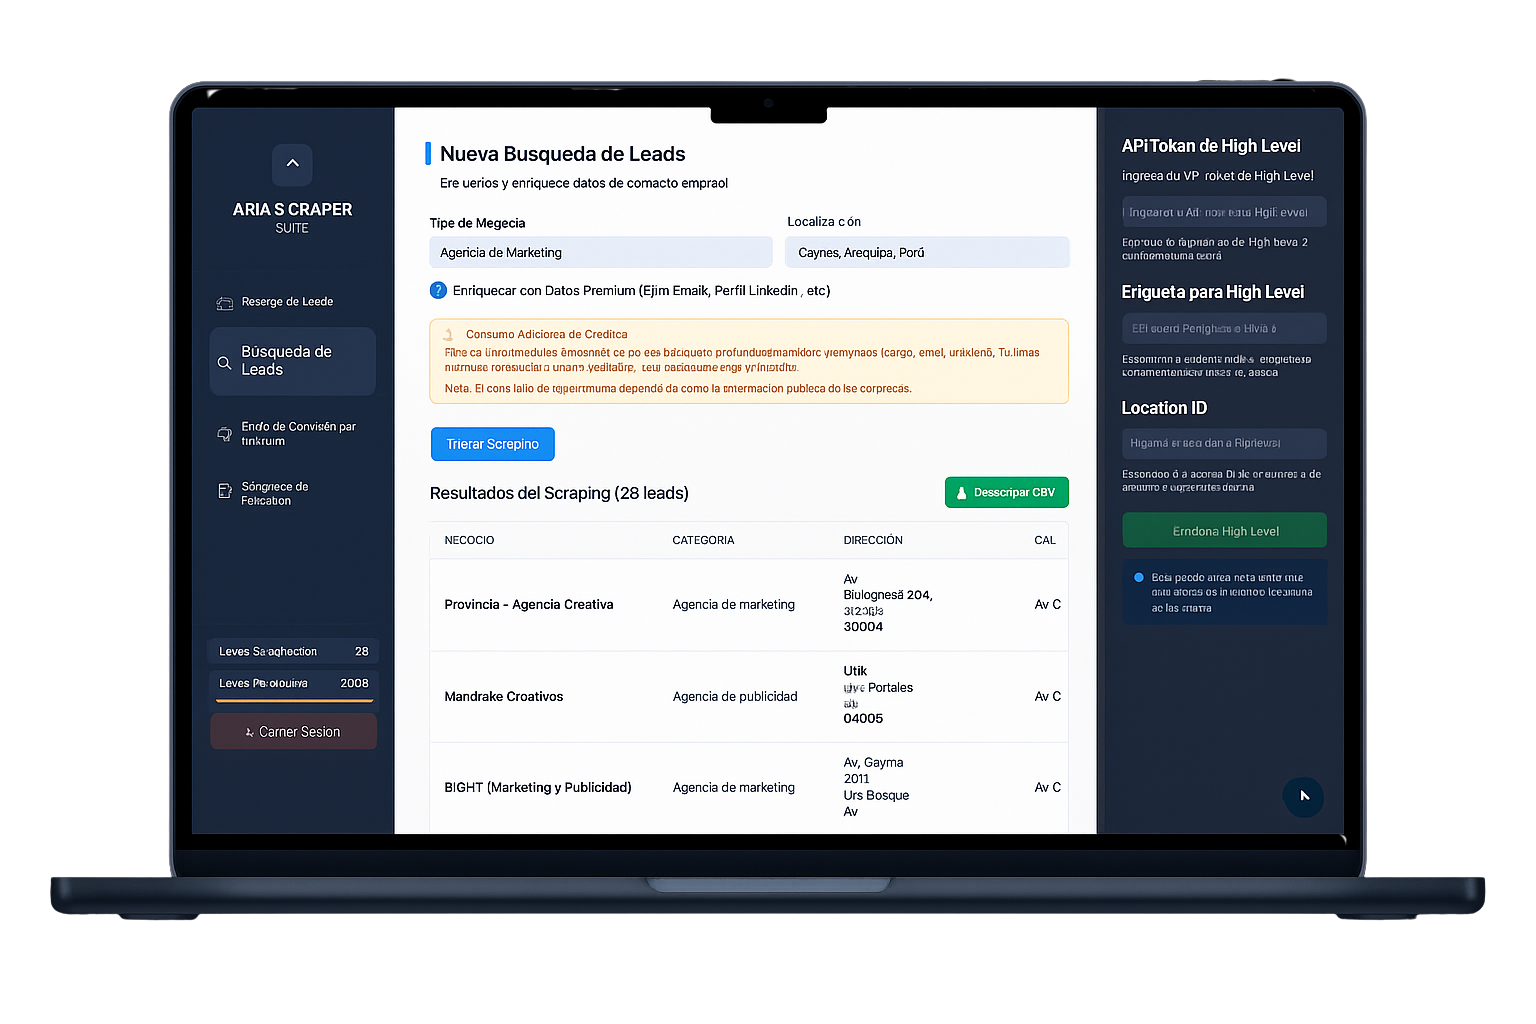Image resolution: width=1536 pixels, height=1024 pixels.
Task: Focus the "Tipe de Megecia" input field
Action: 601,252
